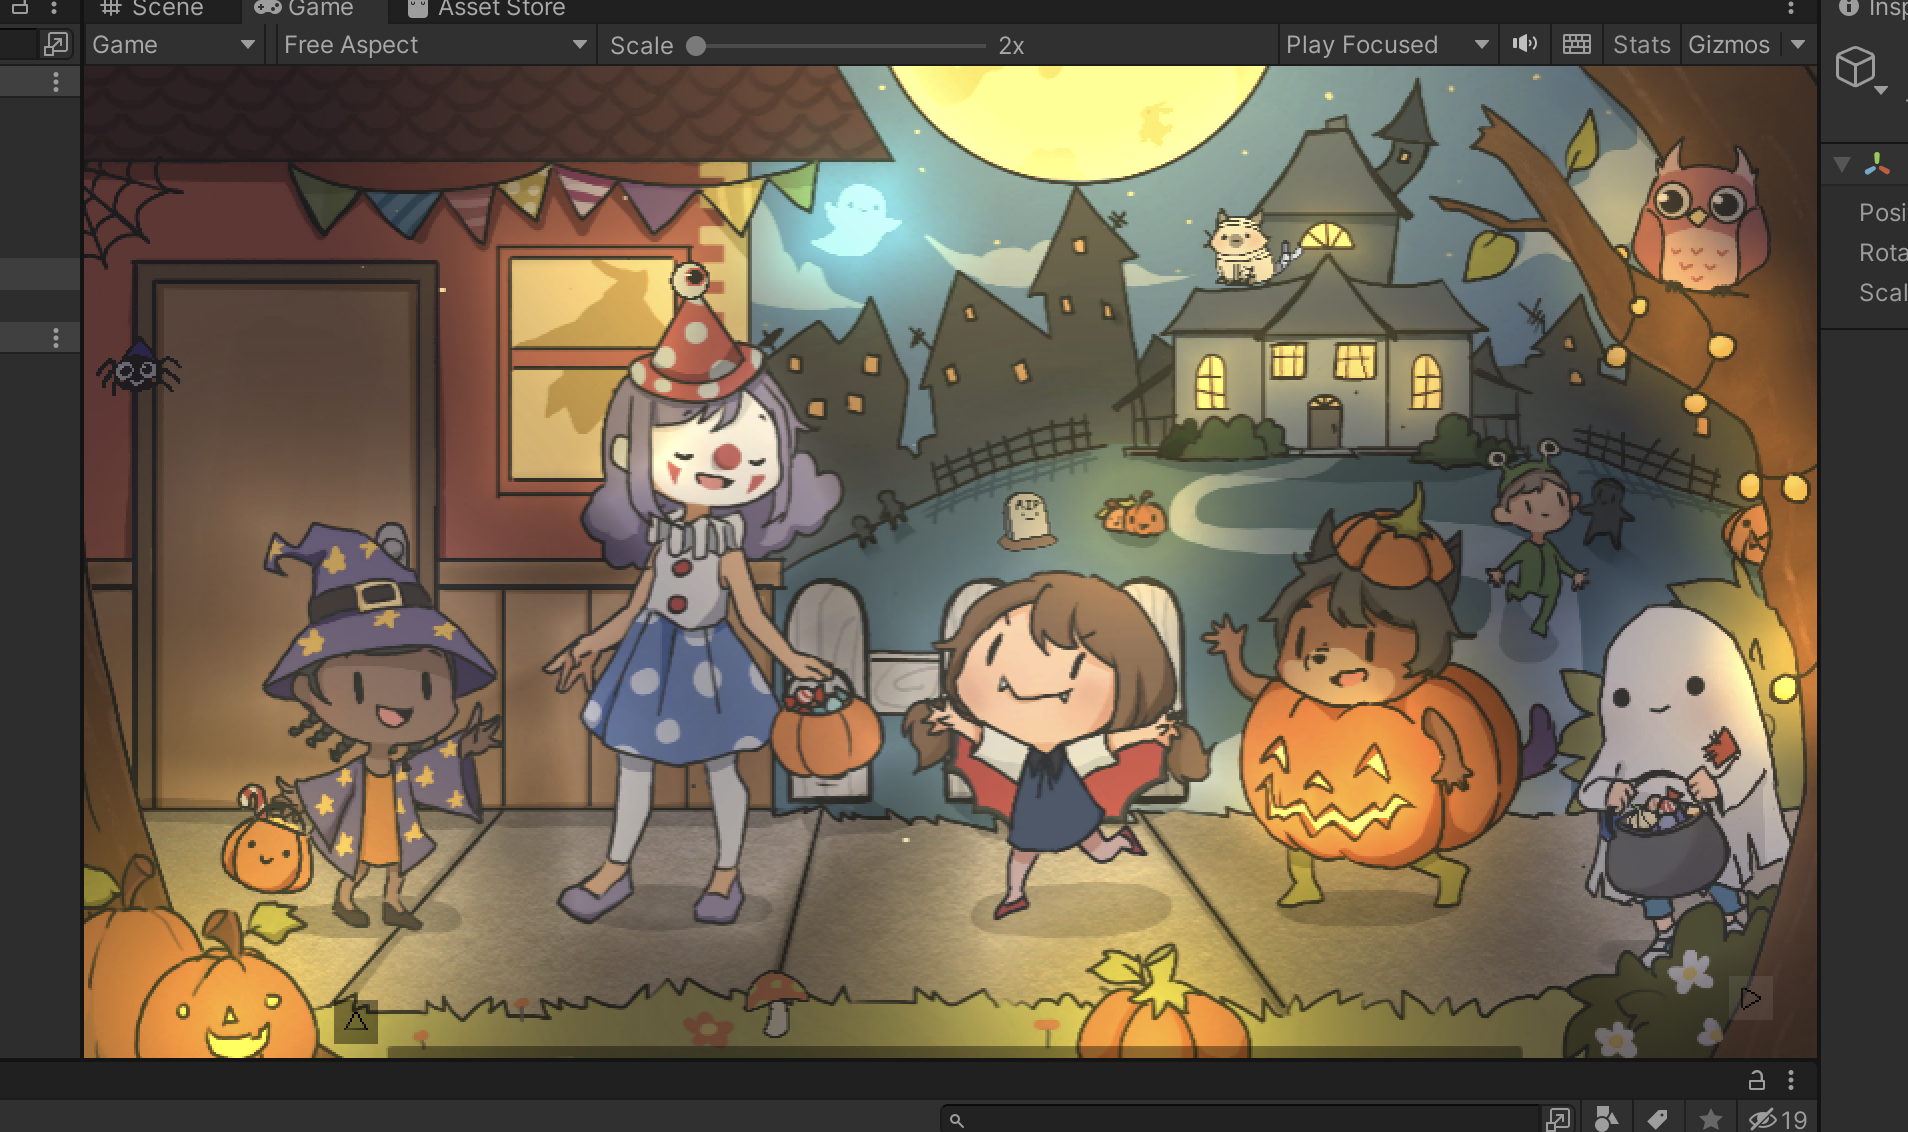The height and width of the screenshot is (1132, 1908).
Task: Open the dropdown arrow beside the cube icon
Action: click(x=1881, y=91)
